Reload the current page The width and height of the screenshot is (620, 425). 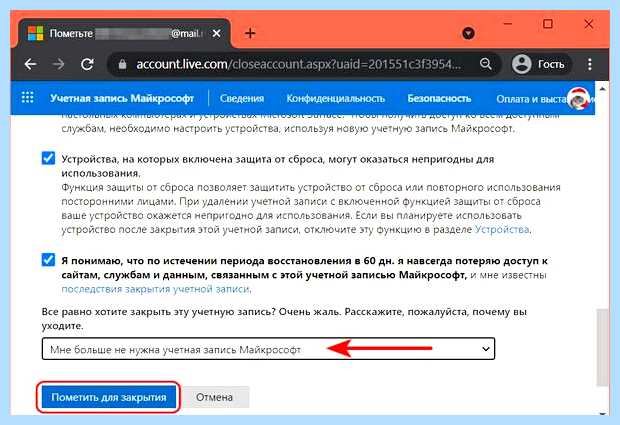tap(87, 64)
